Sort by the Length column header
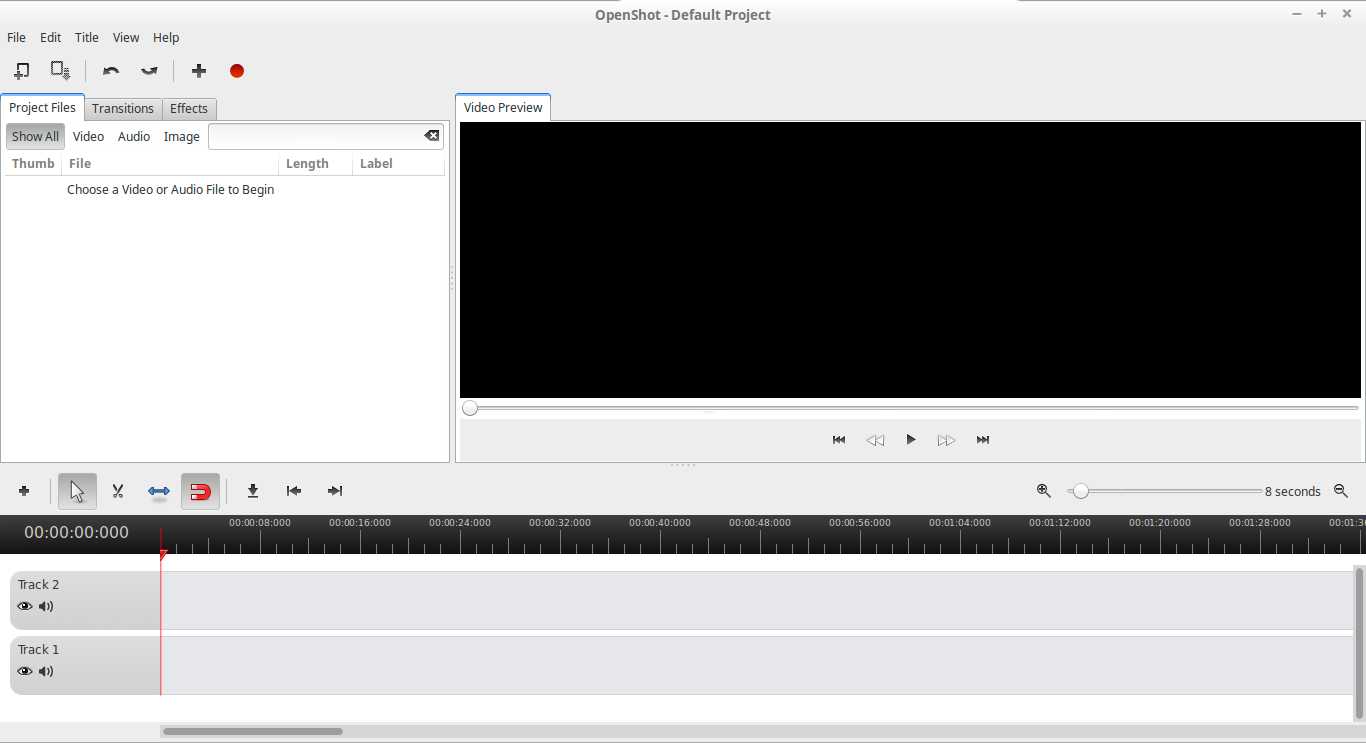Image resolution: width=1366 pixels, height=743 pixels. click(315, 164)
